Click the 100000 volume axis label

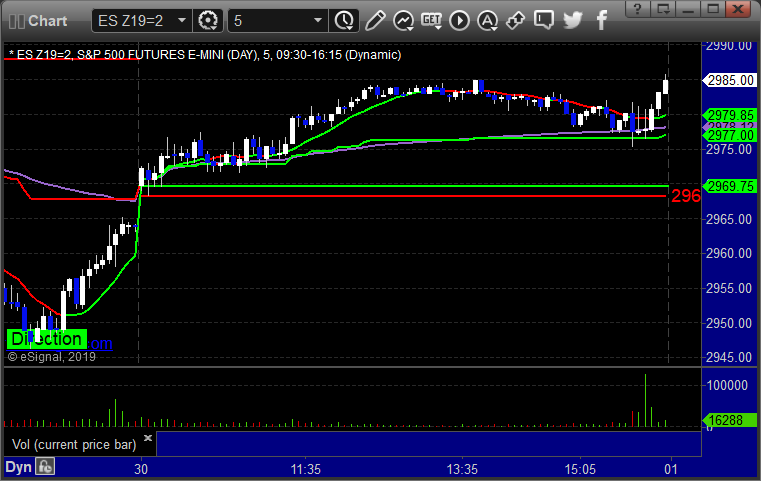click(x=728, y=385)
